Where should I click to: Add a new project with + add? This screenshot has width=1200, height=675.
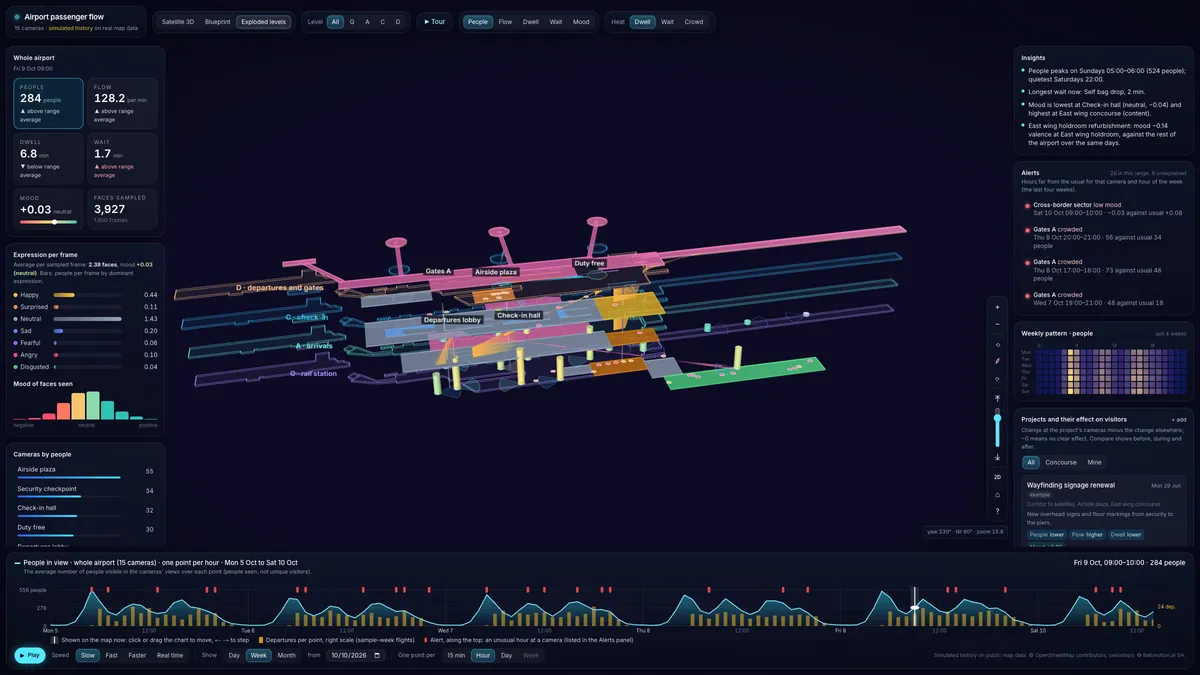coord(1178,419)
